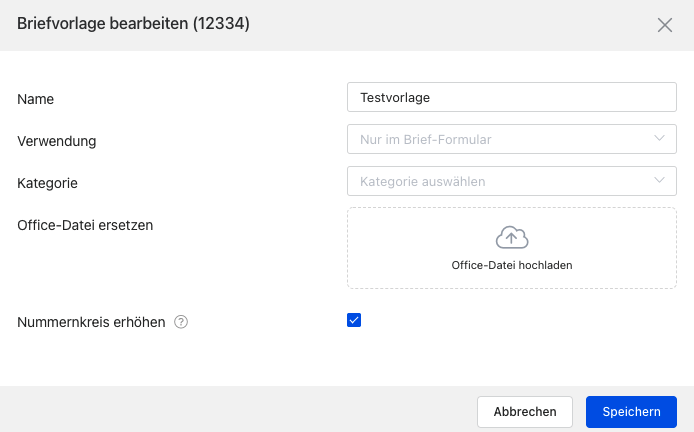Click the 'Office-Datei ersetzen' label
This screenshot has width=694, height=432.
pos(85,225)
